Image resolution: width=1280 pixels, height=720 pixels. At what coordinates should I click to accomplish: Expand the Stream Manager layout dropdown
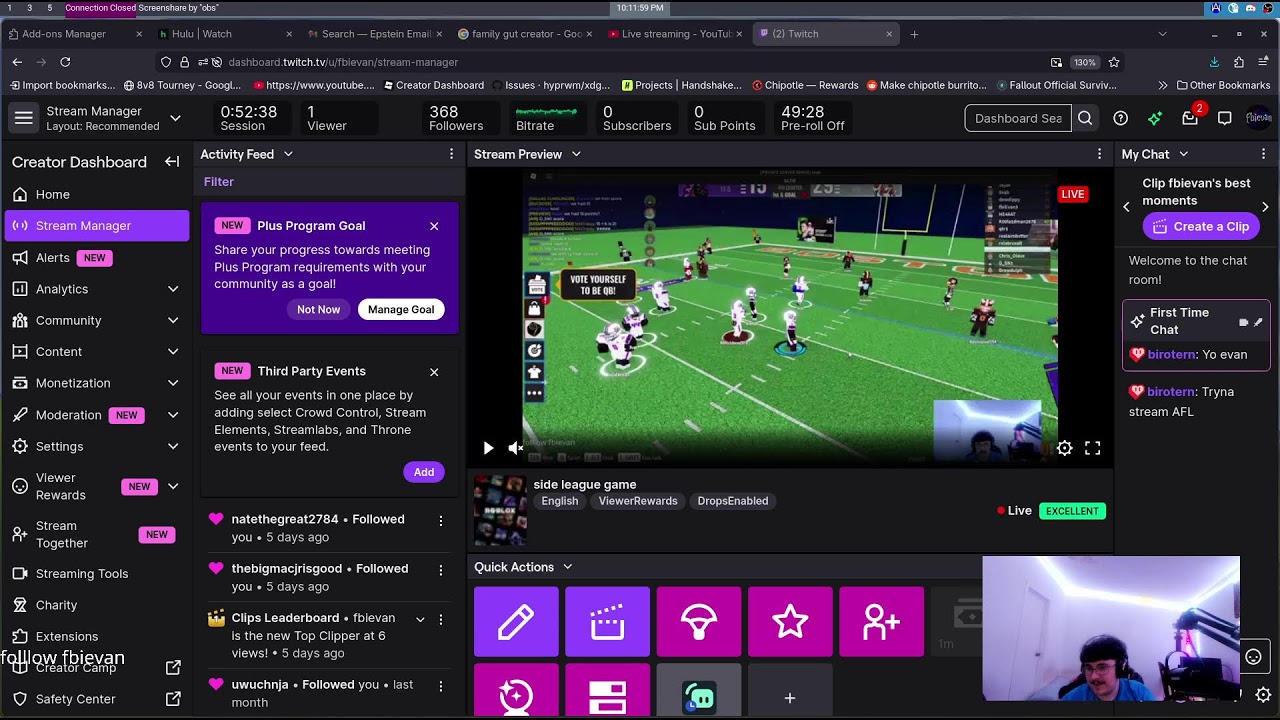175,118
